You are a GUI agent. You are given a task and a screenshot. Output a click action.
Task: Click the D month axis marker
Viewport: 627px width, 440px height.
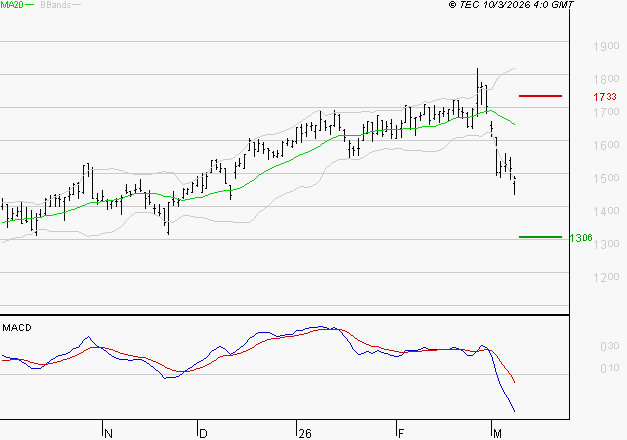pos(203,434)
